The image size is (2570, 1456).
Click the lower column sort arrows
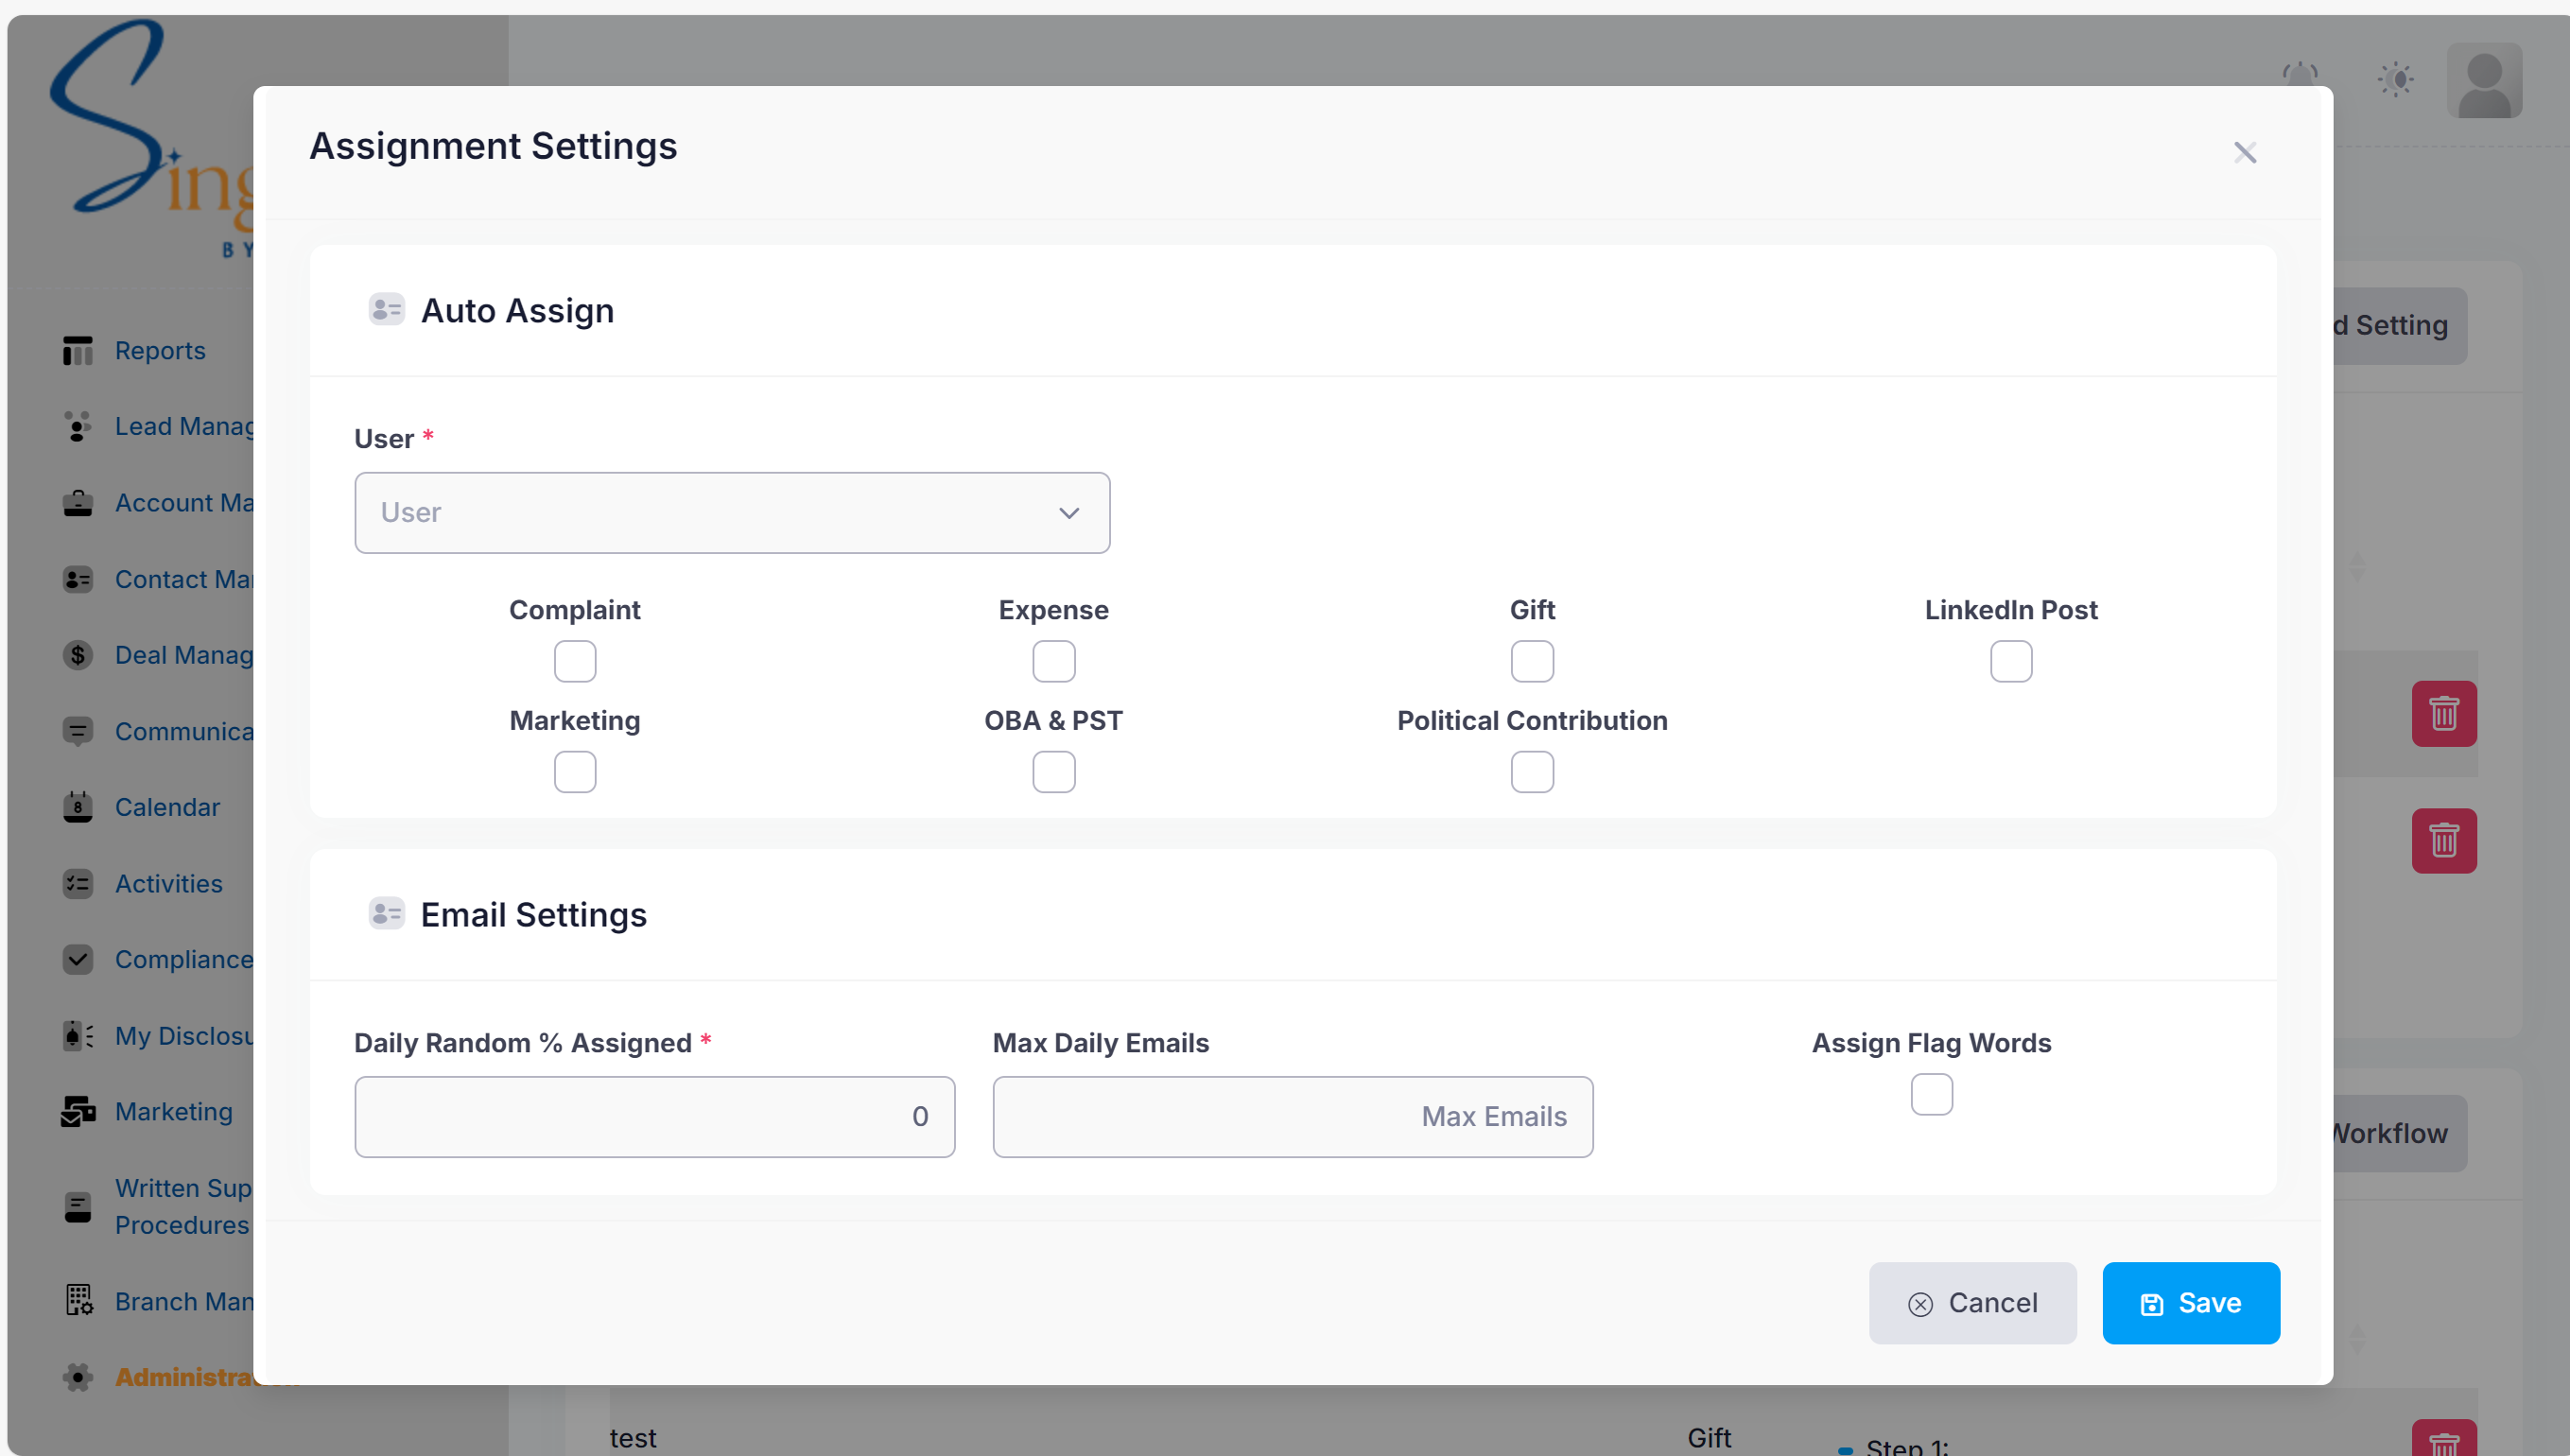pyautogui.click(x=2357, y=1339)
